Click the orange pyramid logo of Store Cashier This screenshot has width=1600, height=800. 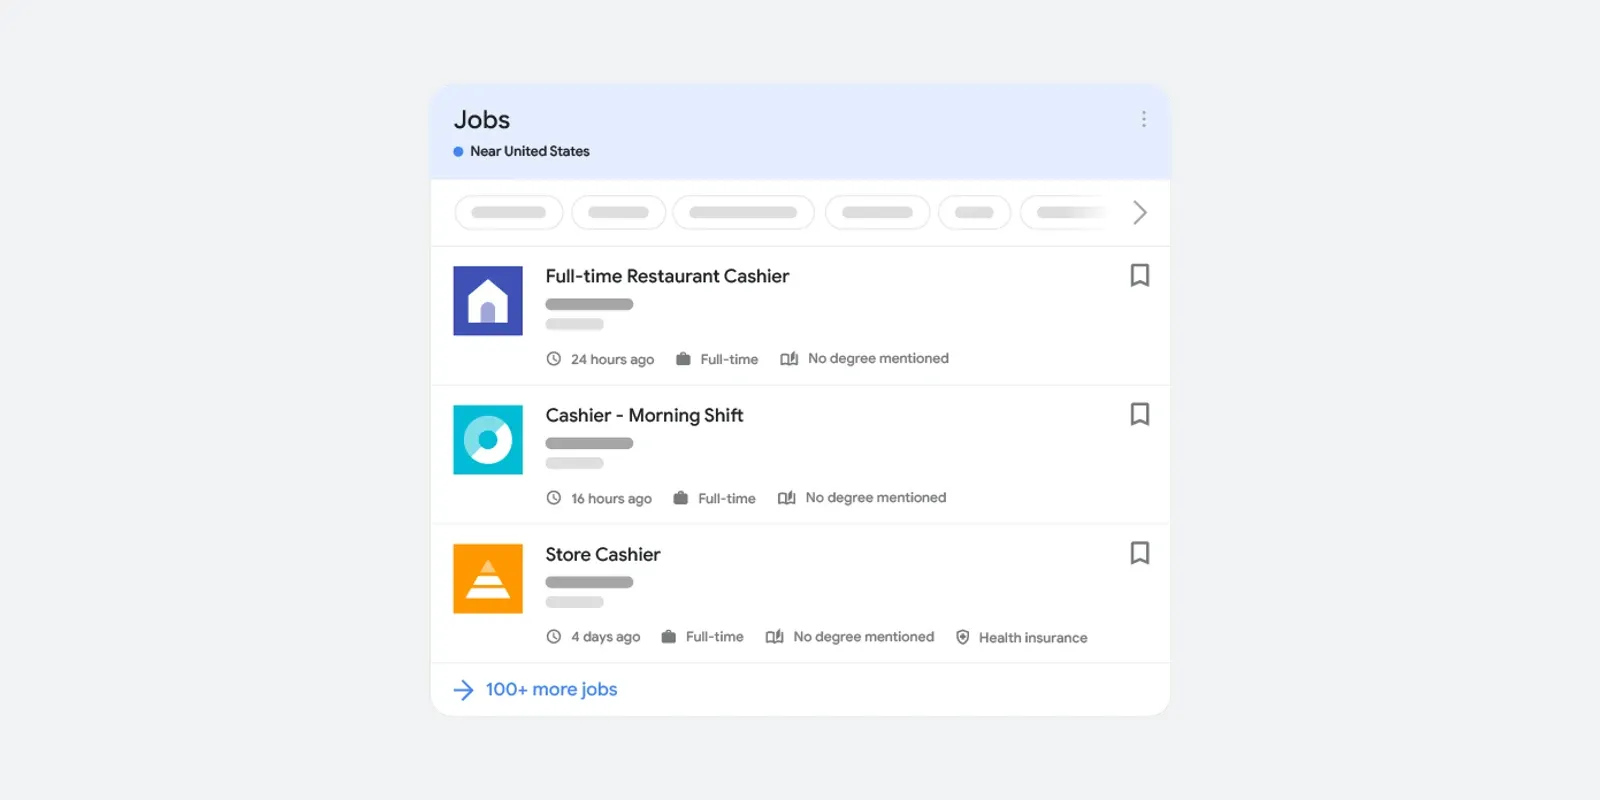coord(488,579)
